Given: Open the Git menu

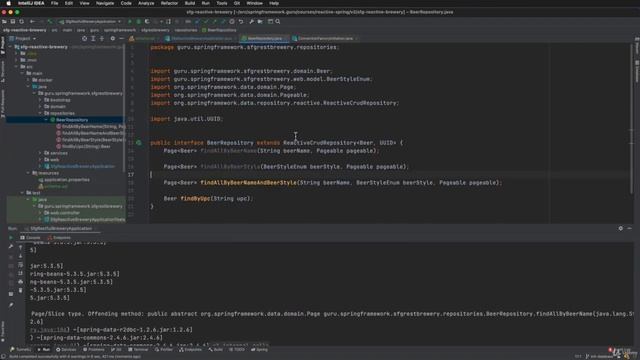Looking at the screenshot, I should [237, 3].
